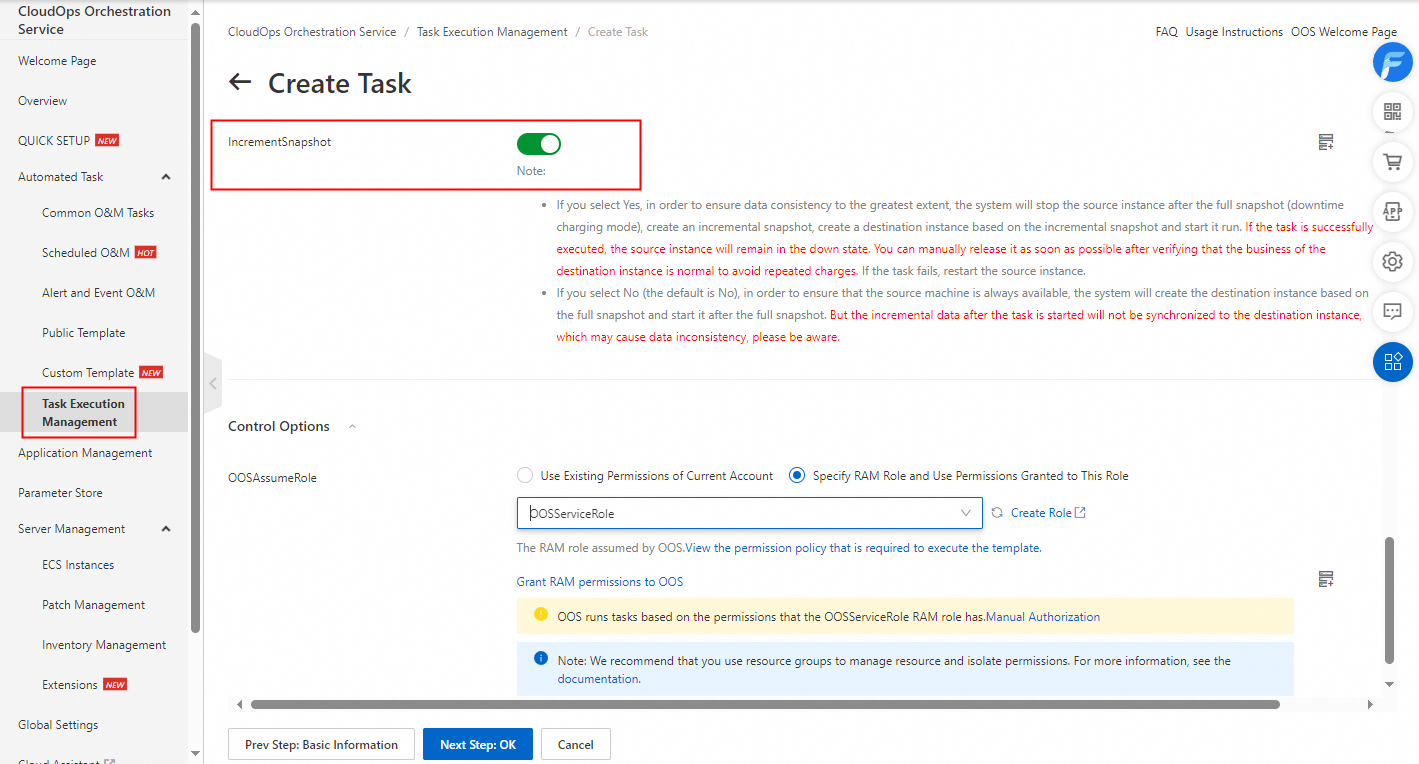Screen dimensions: 1419x764
Task: Open ECS Instances in sidebar
Action: pyautogui.click(x=78, y=565)
